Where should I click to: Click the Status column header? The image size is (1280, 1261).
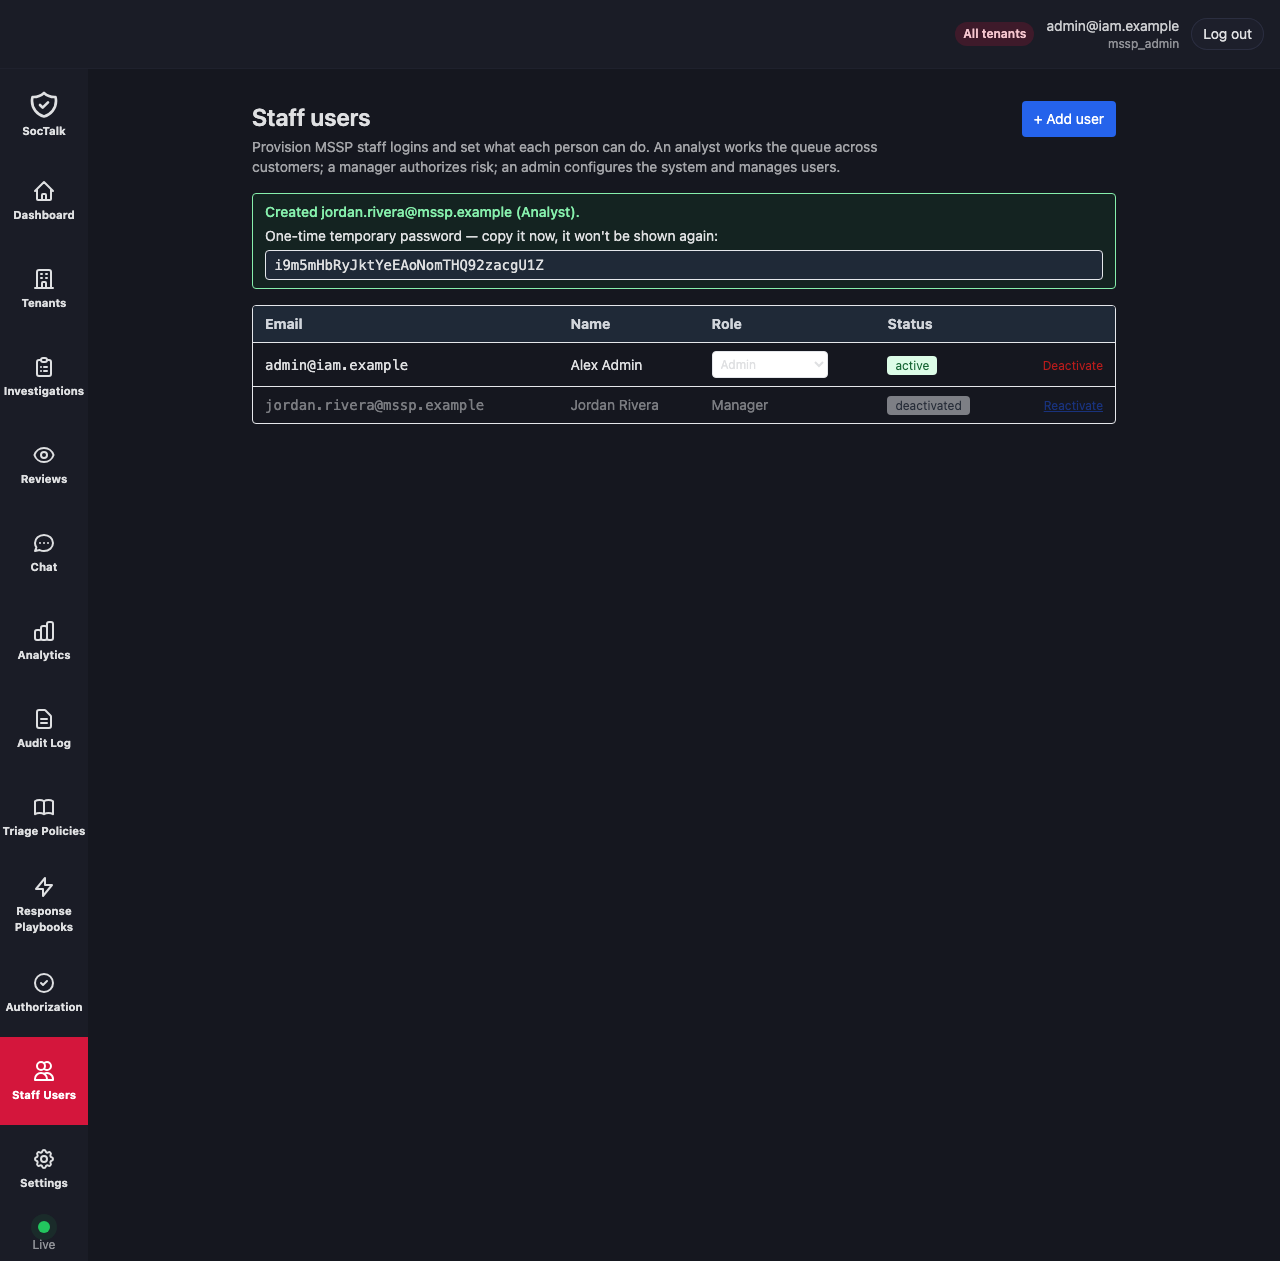(x=909, y=324)
